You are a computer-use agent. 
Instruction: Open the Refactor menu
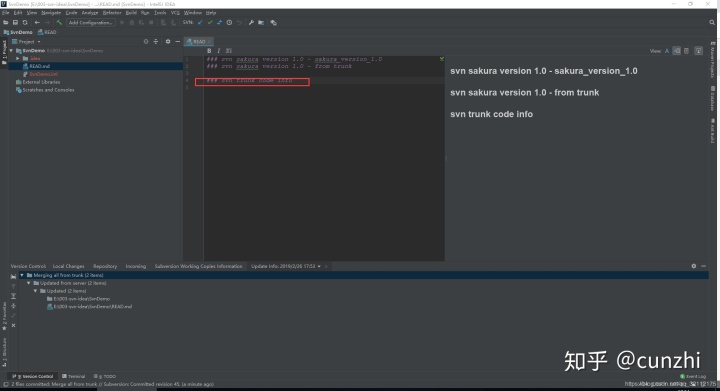pyautogui.click(x=112, y=13)
